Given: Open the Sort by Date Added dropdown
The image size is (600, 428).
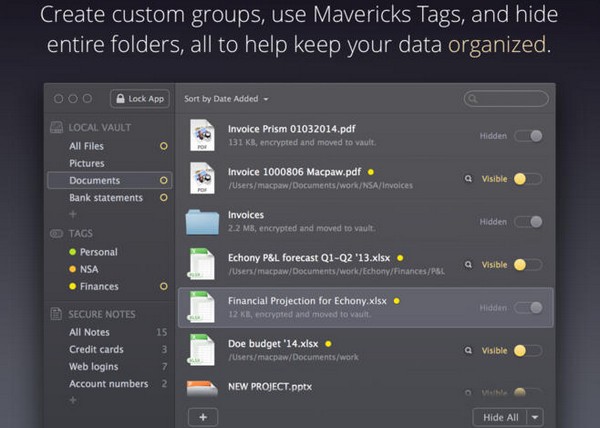Looking at the screenshot, I should tap(228, 99).
